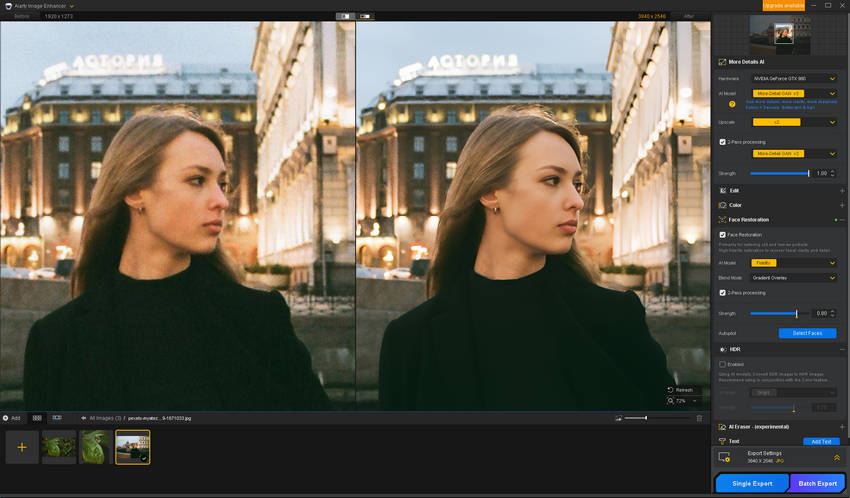The width and height of the screenshot is (850, 498).
Task: Adjust the More Details Strength slider
Action: 780,173
